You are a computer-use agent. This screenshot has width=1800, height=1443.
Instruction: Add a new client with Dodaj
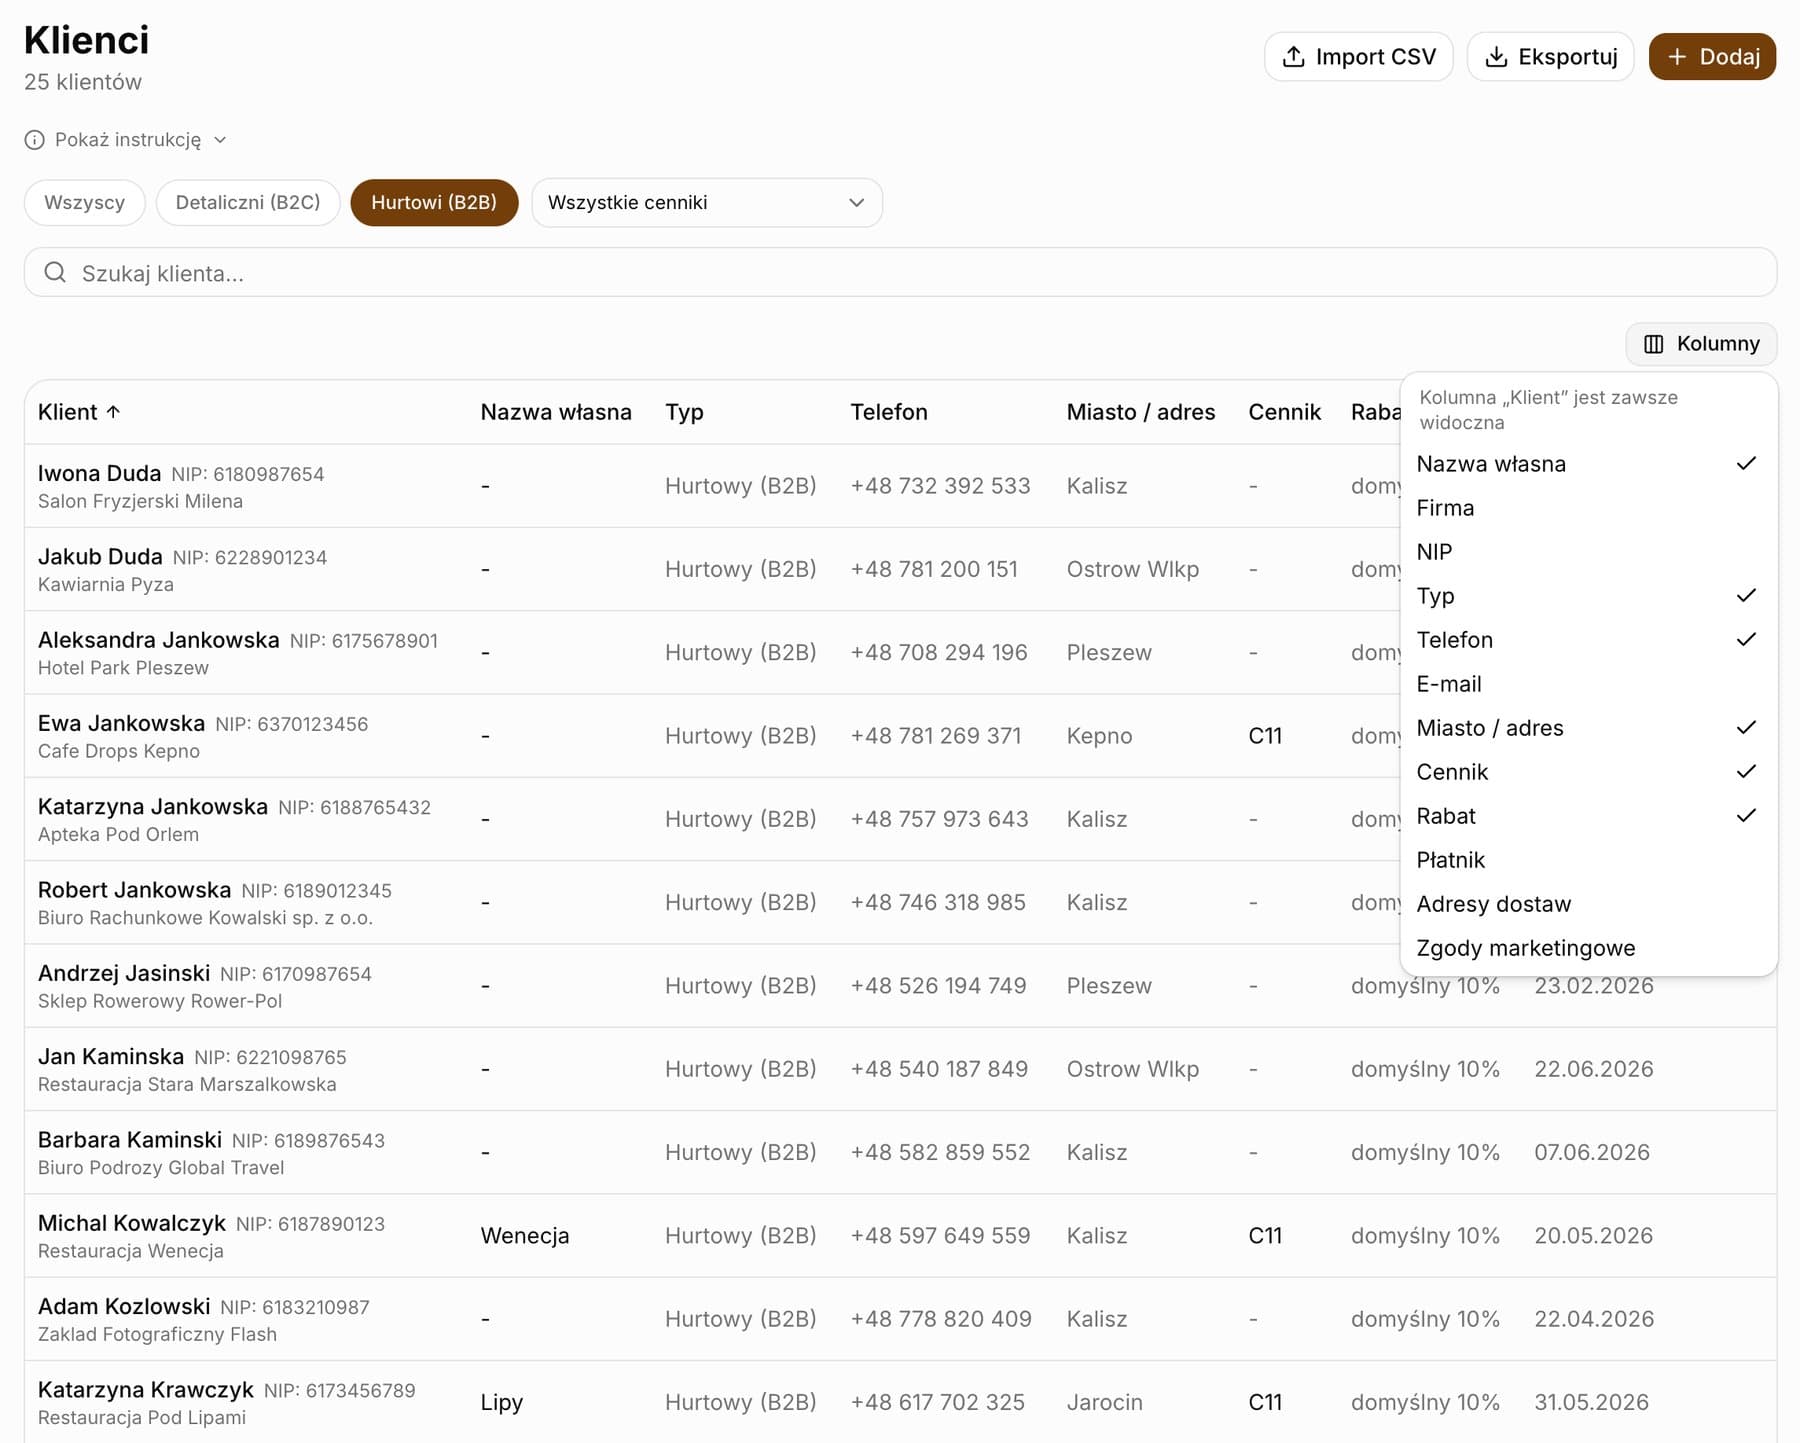[1712, 57]
